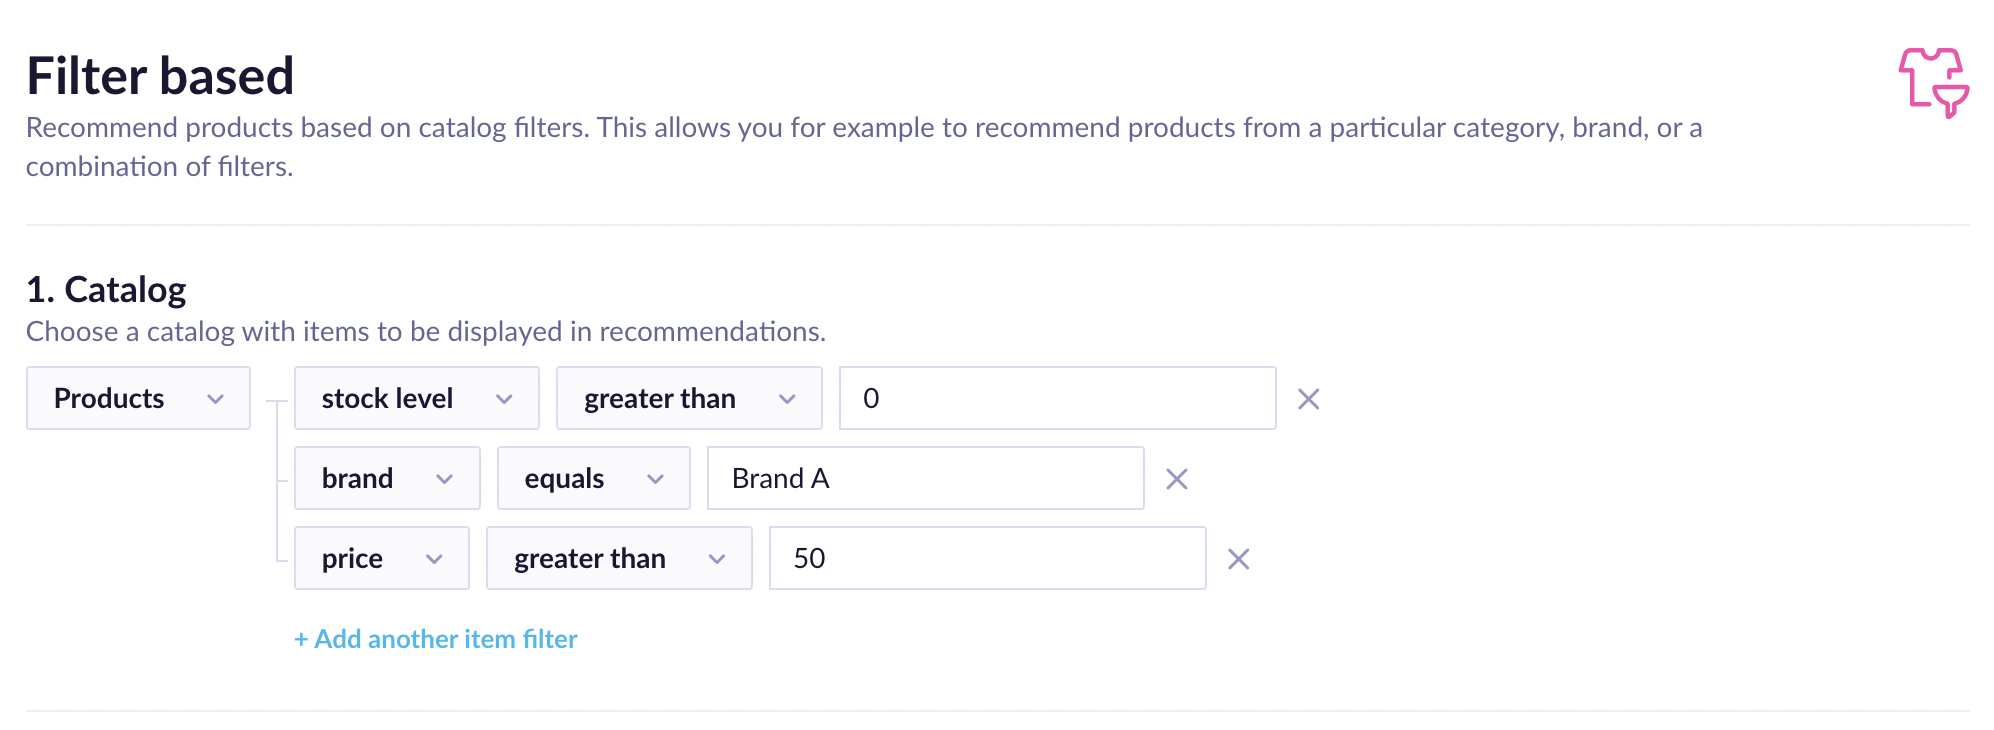Open the equals operator dropdown
Screen dimensions: 1994x730
pos(593,478)
